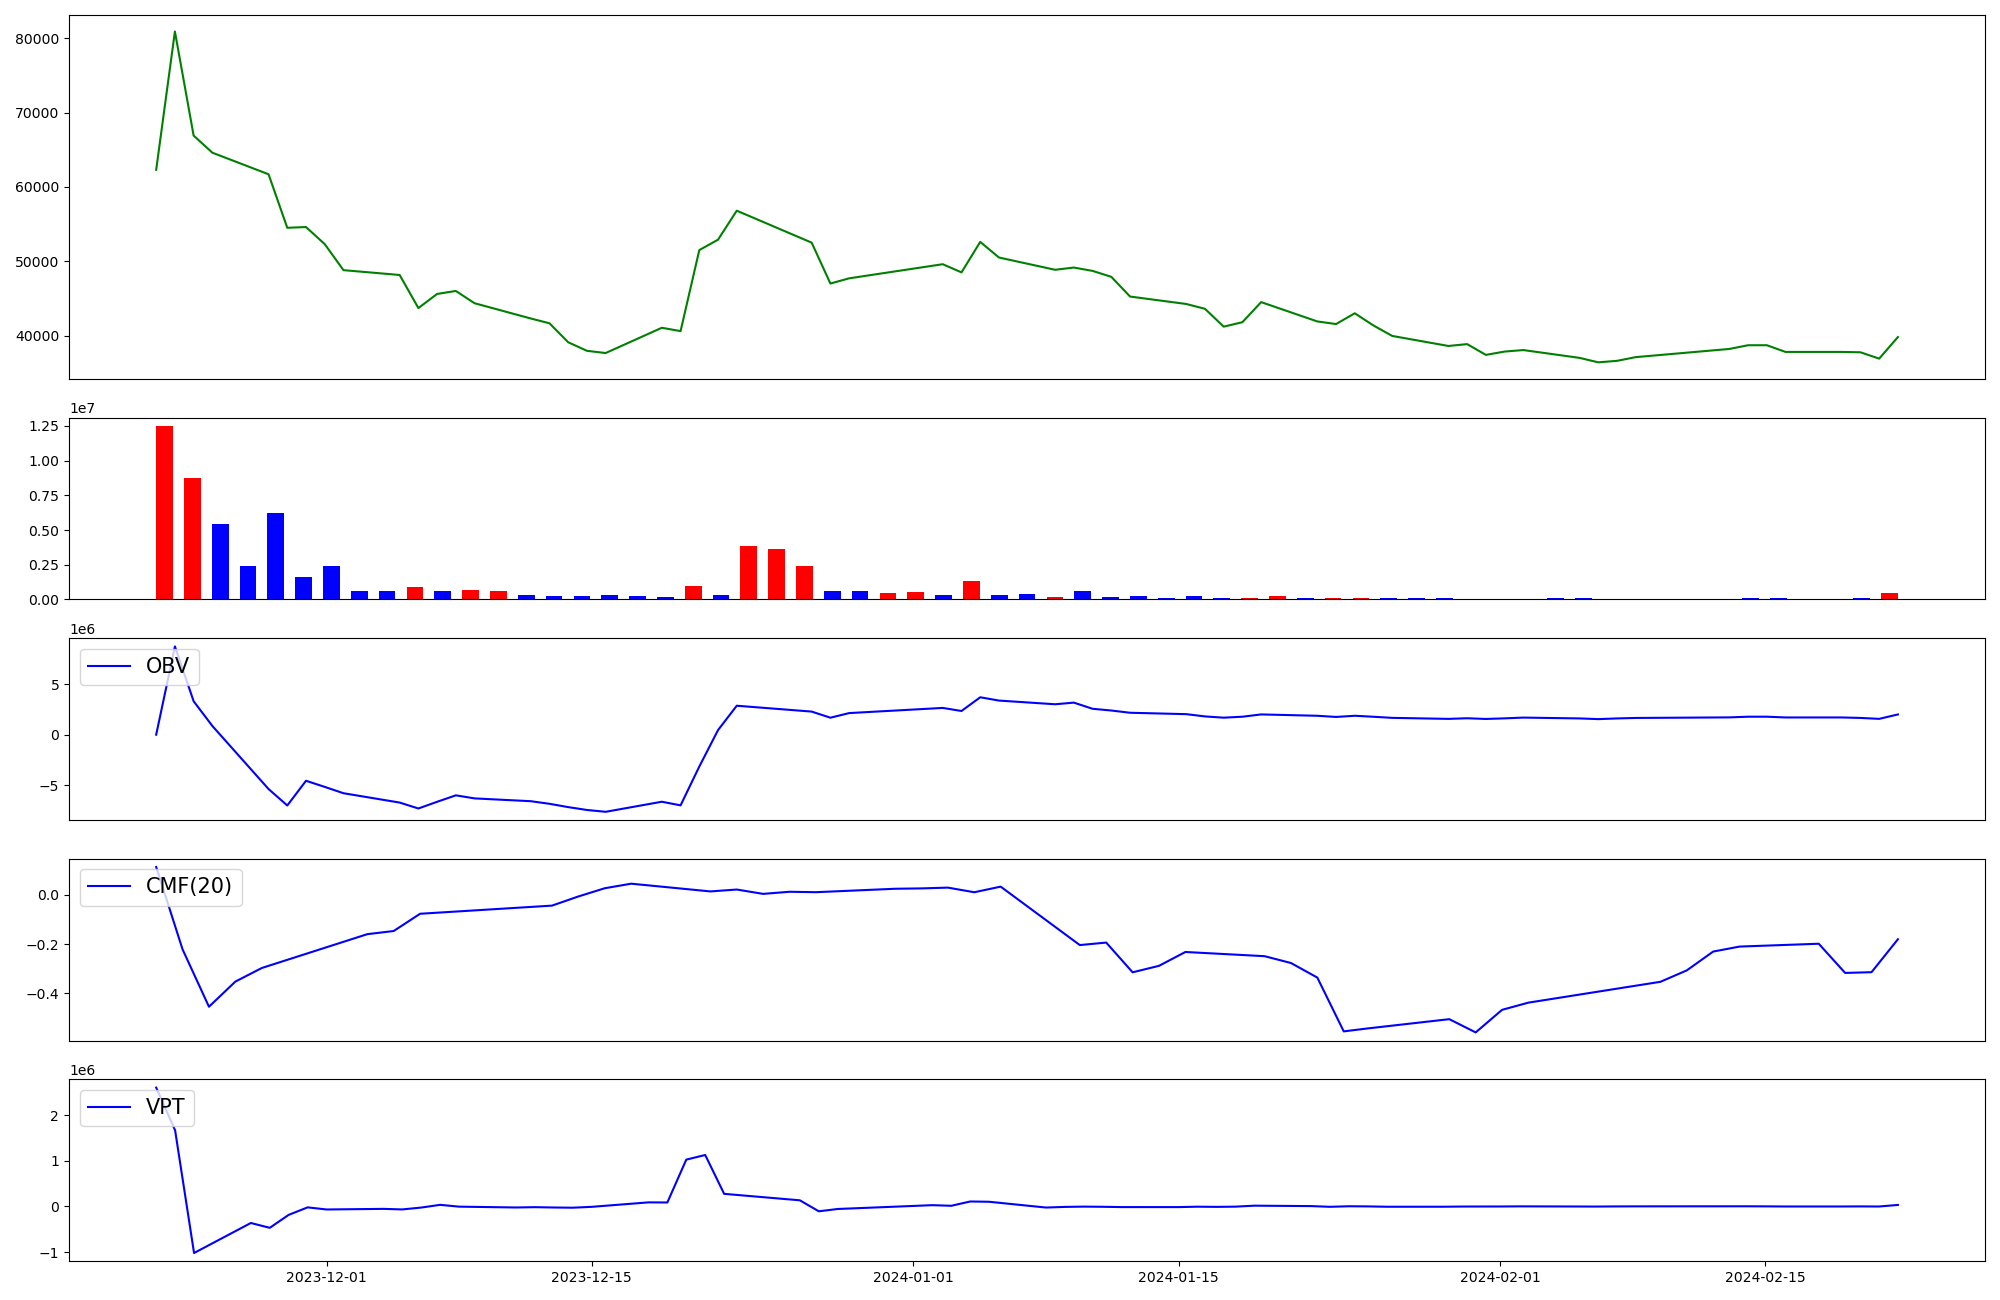
Task: Click the 2024-01-01 x-axis date label
Action: click(x=913, y=1277)
